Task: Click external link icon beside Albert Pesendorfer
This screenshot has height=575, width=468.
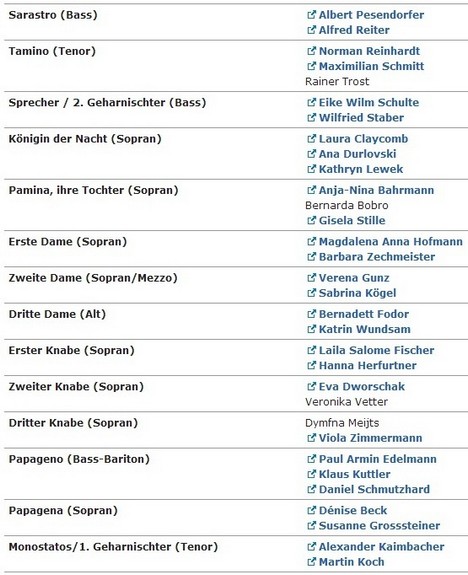Action: coord(311,15)
